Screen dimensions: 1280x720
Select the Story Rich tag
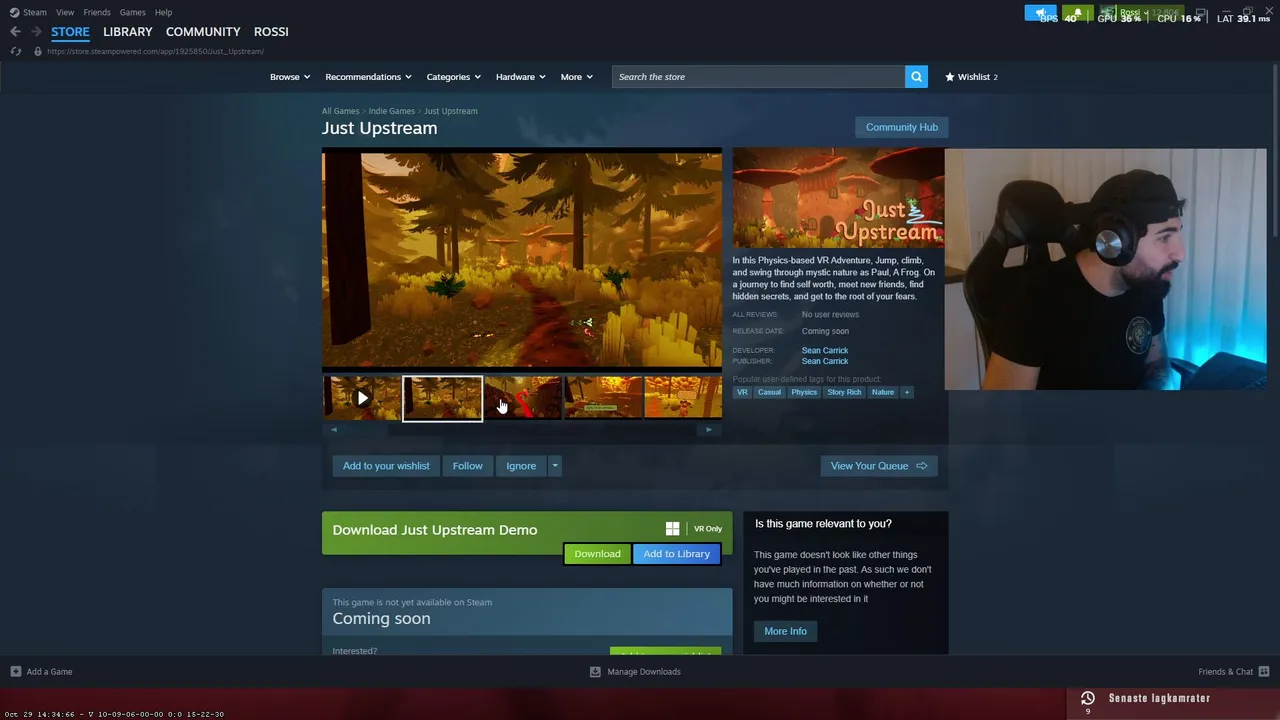[844, 392]
